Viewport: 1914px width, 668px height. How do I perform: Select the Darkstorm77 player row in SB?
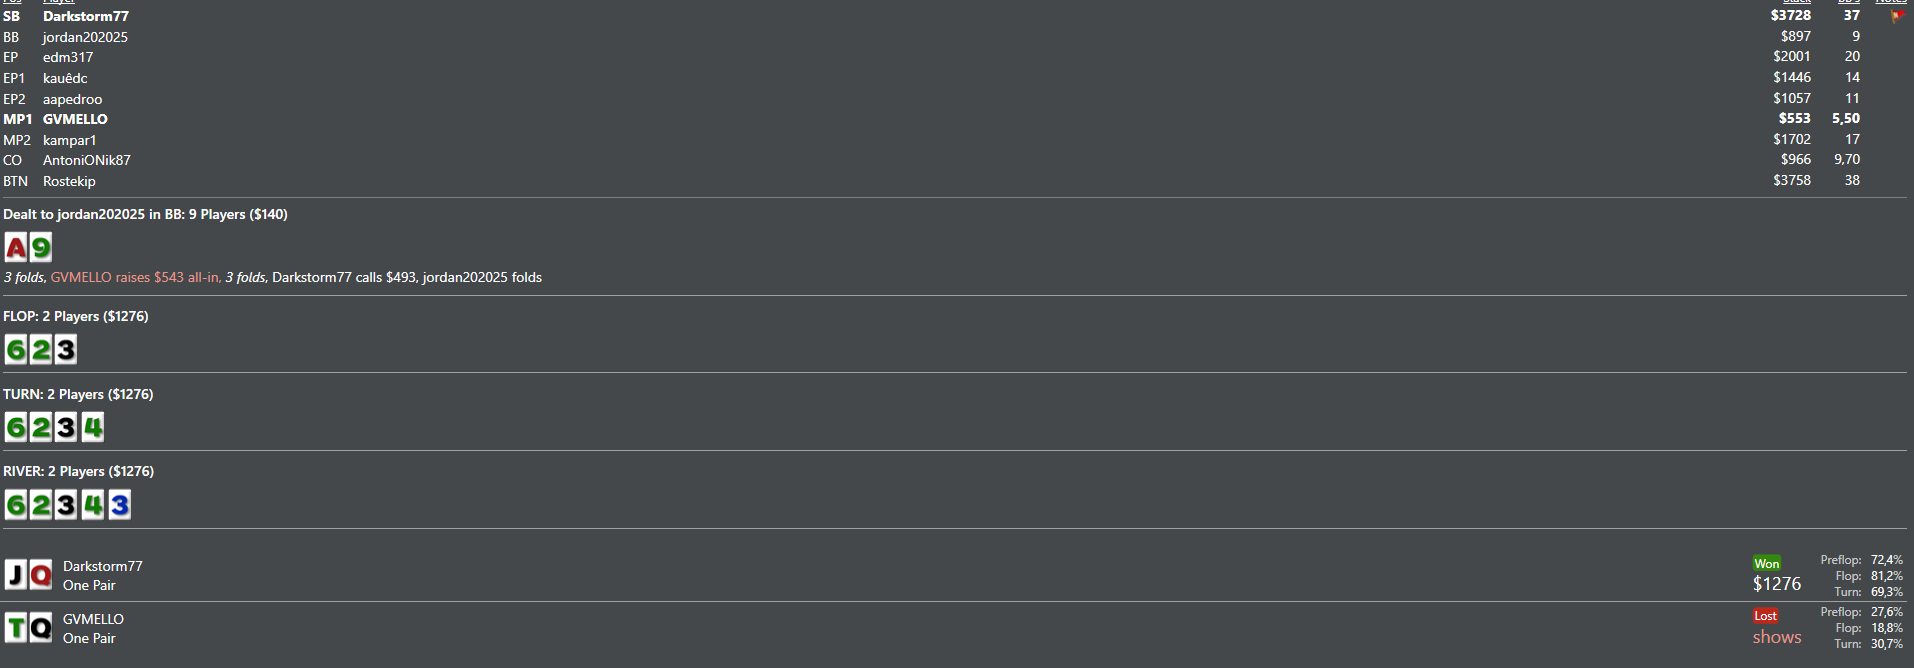[x=955, y=16]
